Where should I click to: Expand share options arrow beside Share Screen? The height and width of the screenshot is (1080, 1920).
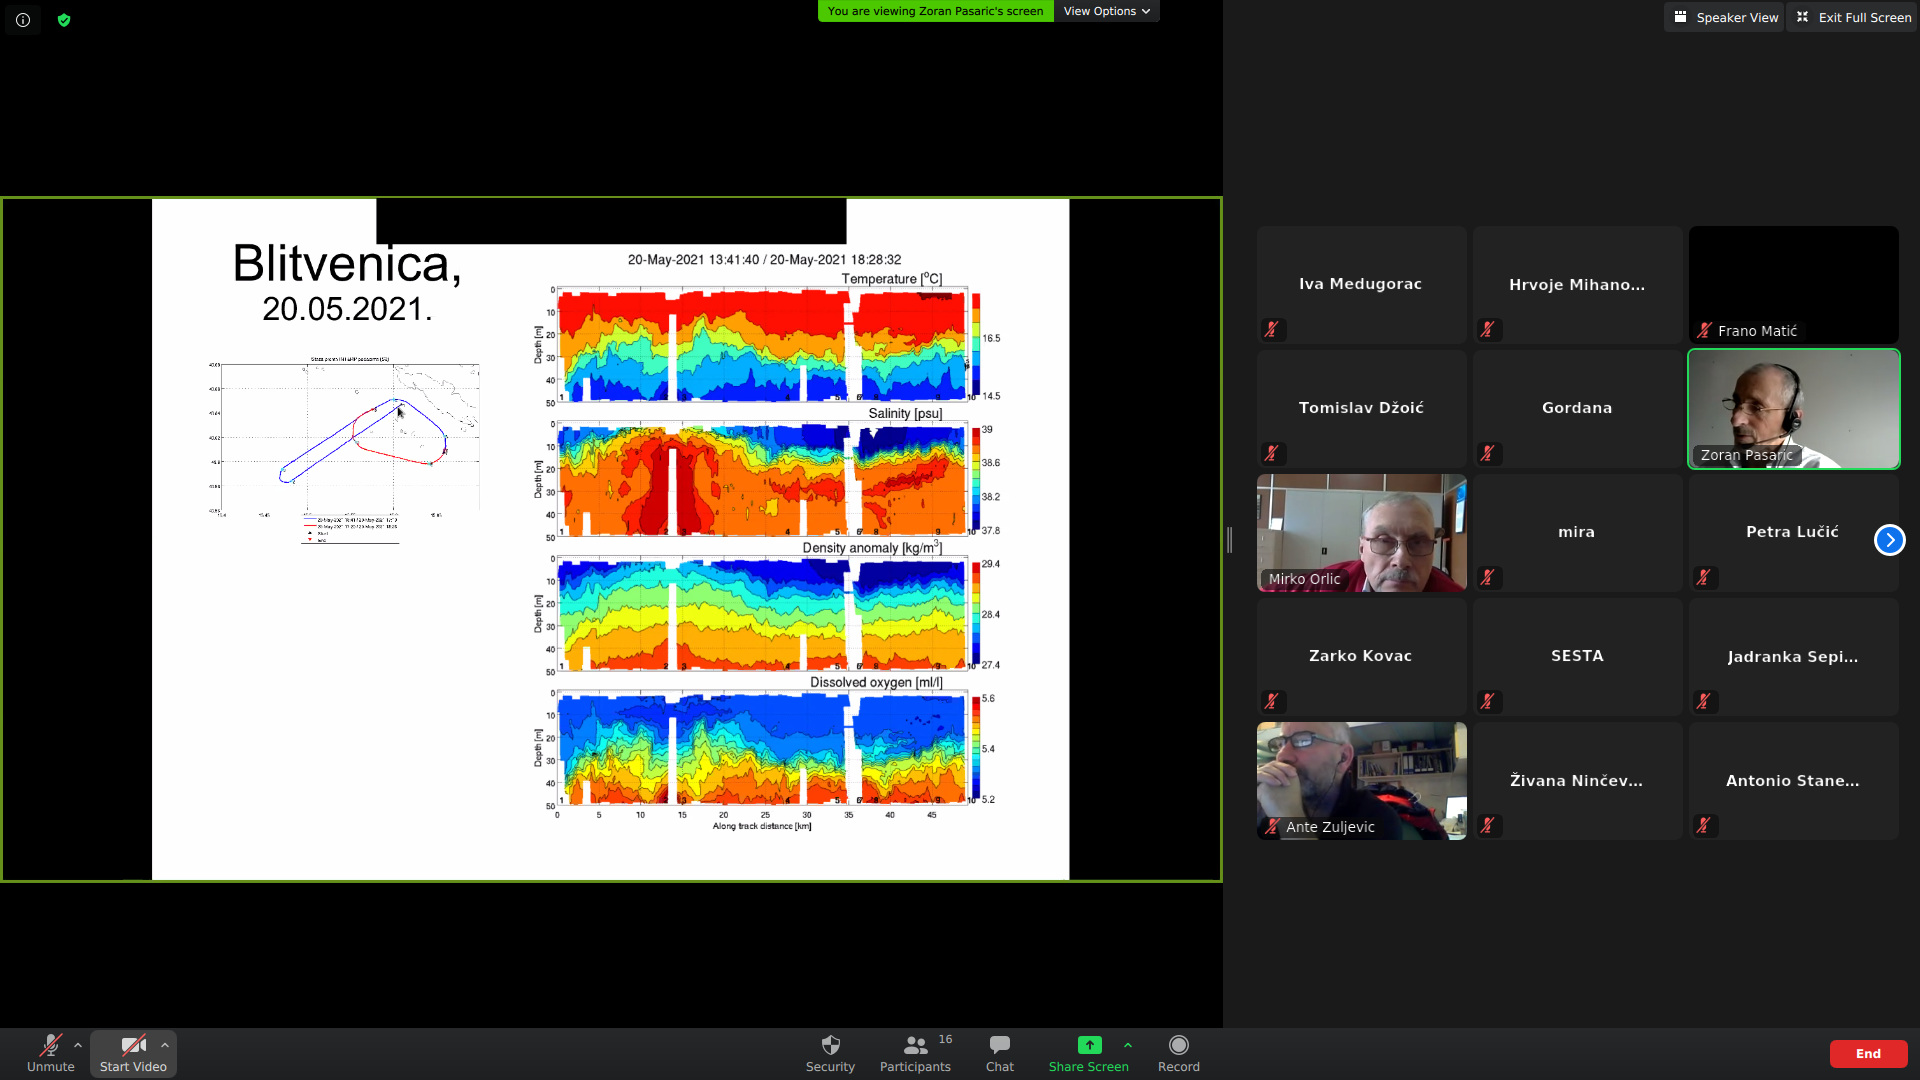tap(1128, 1045)
